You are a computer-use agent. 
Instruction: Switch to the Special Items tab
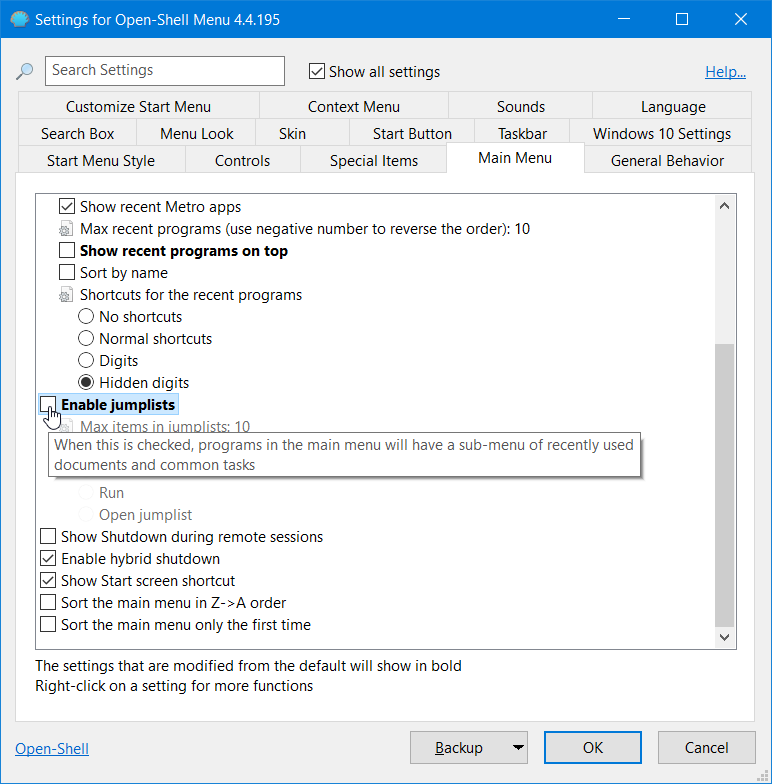374,160
